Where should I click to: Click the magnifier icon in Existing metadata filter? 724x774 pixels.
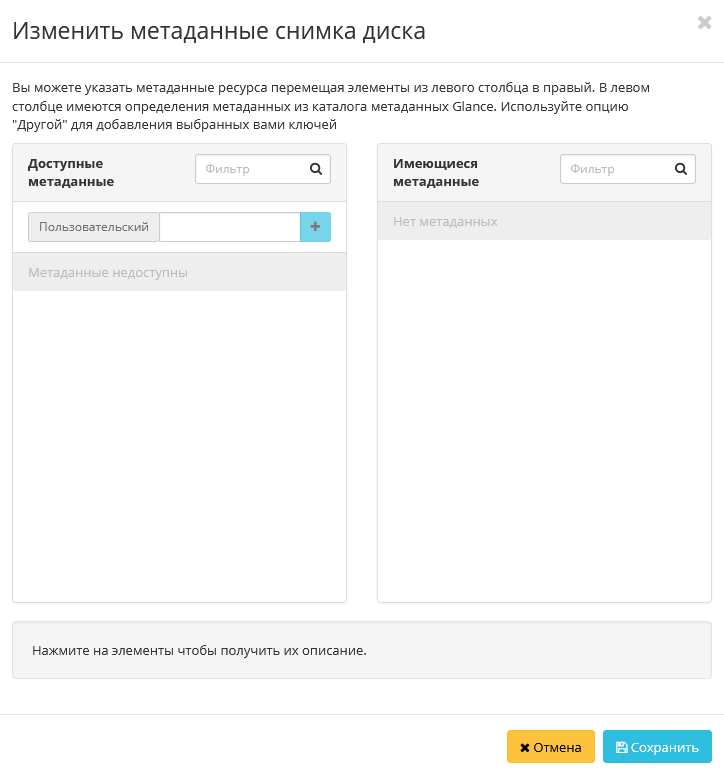[681, 170]
